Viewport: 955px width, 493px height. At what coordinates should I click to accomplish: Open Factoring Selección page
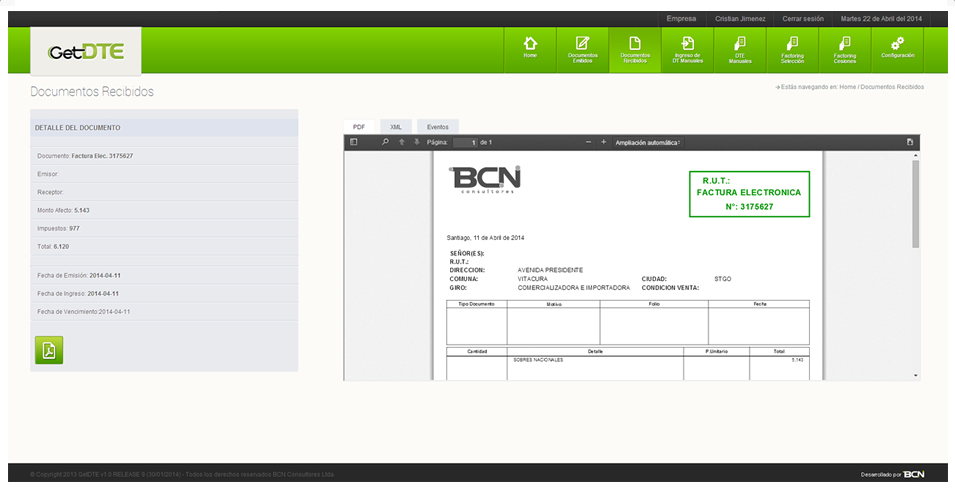792,49
